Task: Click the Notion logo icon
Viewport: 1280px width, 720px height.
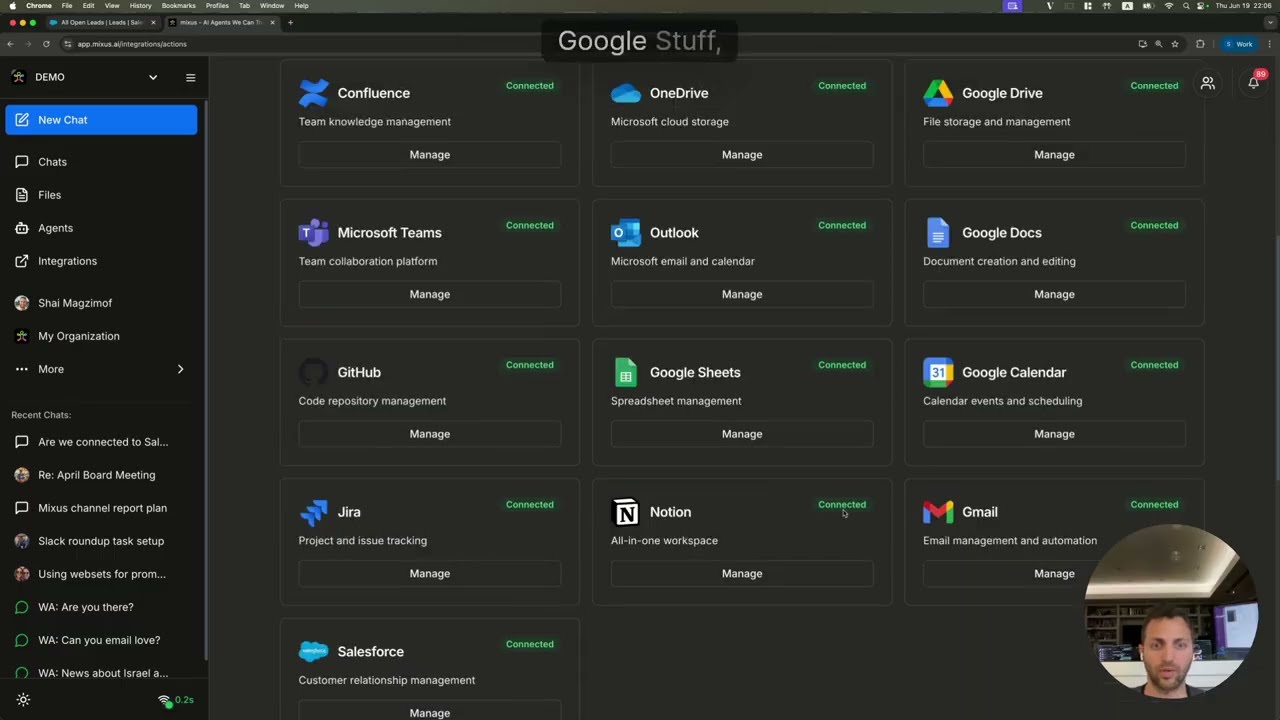Action: pos(626,512)
